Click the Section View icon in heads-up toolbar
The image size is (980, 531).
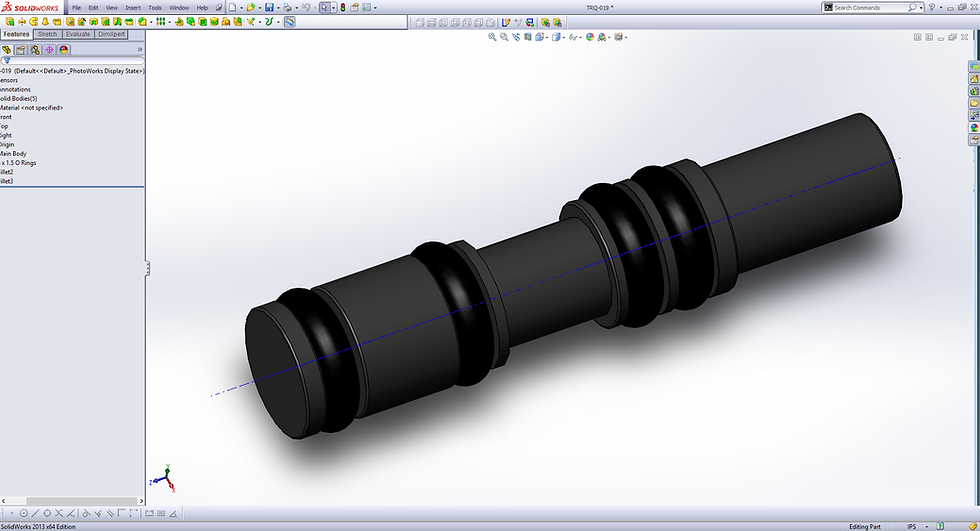(x=528, y=37)
